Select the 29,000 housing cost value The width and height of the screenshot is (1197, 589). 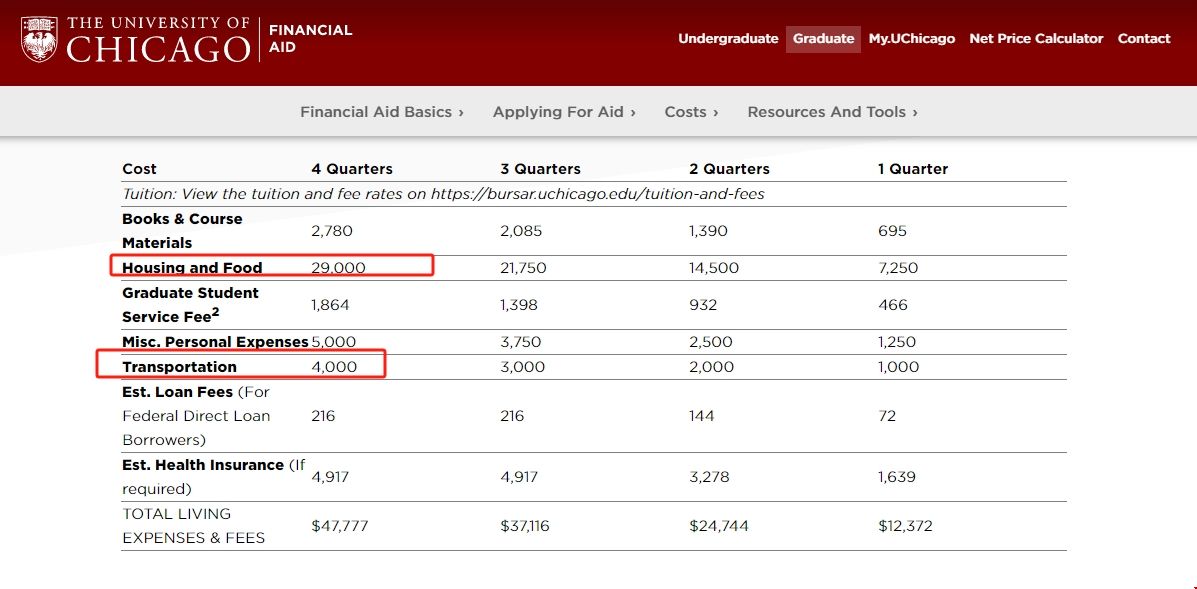[338, 268]
